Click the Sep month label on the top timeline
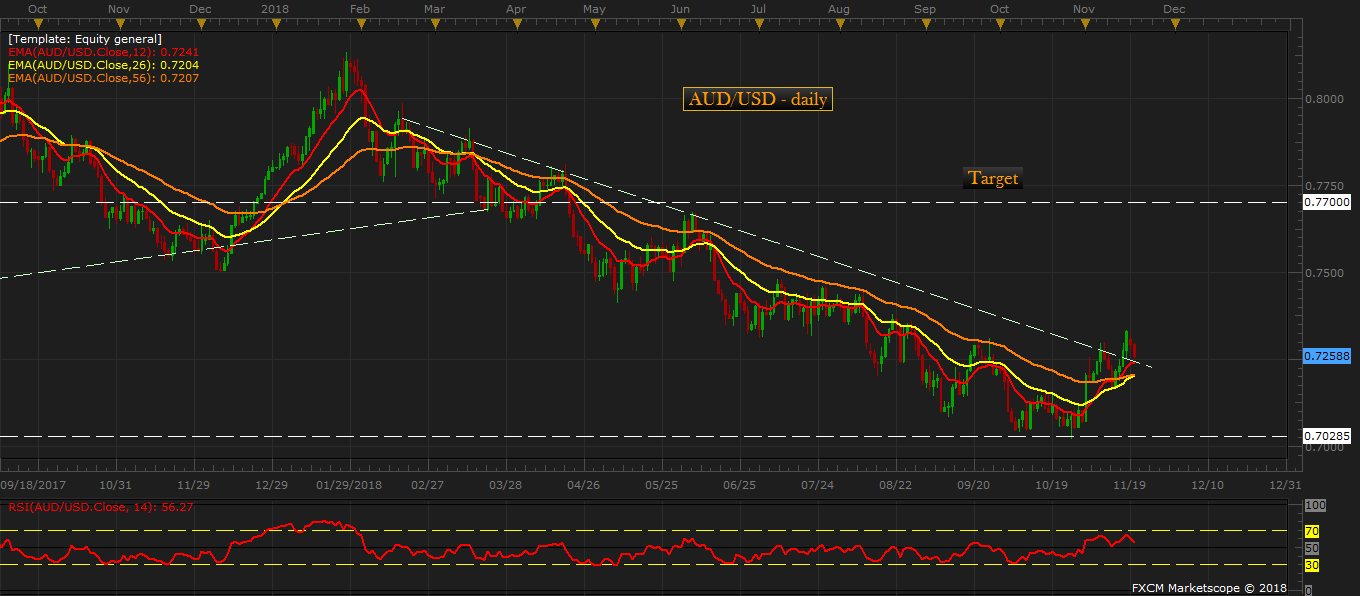This screenshot has height=596, width=1360. point(925,8)
